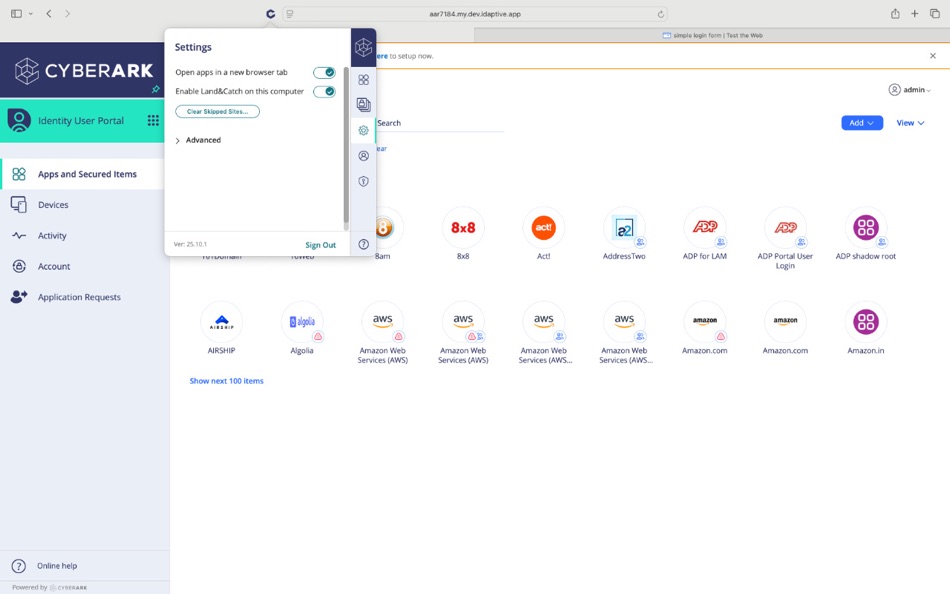950x594 pixels.
Task: Toggle the blue pin on the CyberArk sidebar
Action: tap(155, 90)
